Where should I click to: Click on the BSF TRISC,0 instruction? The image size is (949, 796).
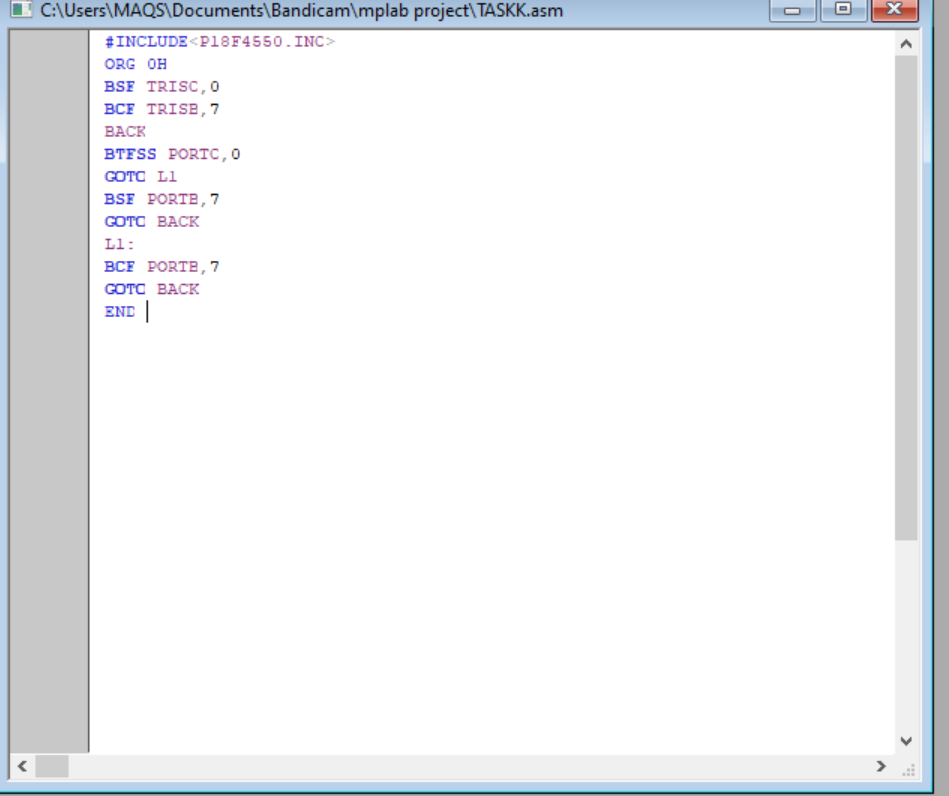[x=161, y=87]
